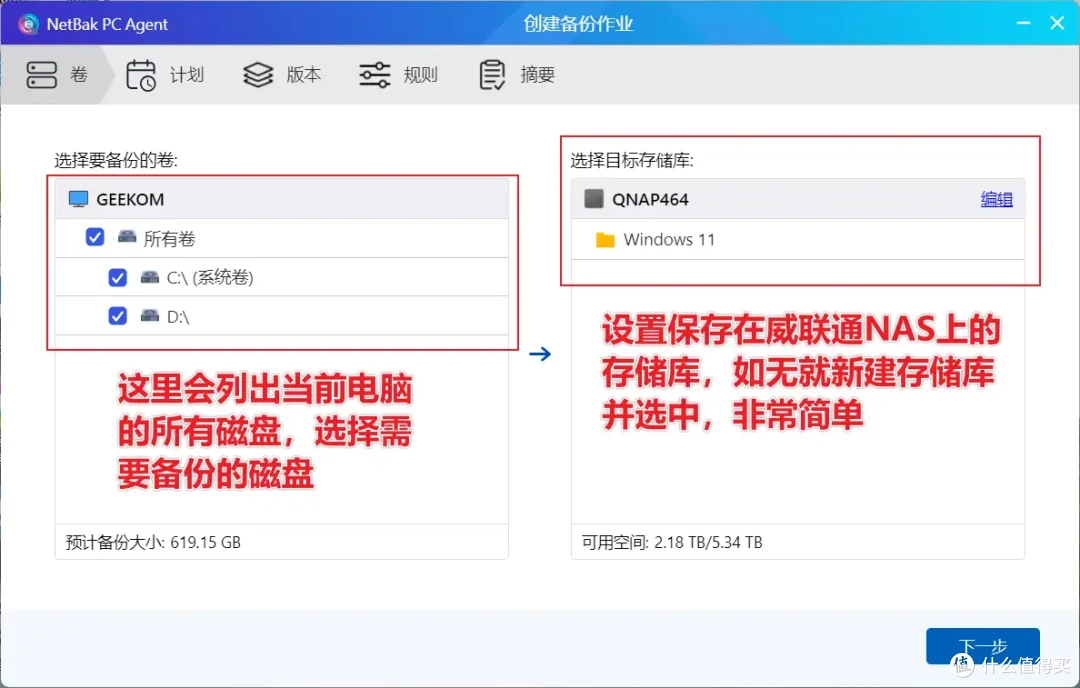Select the 规则 step tab
The height and width of the screenshot is (688, 1080).
[x=399, y=74]
